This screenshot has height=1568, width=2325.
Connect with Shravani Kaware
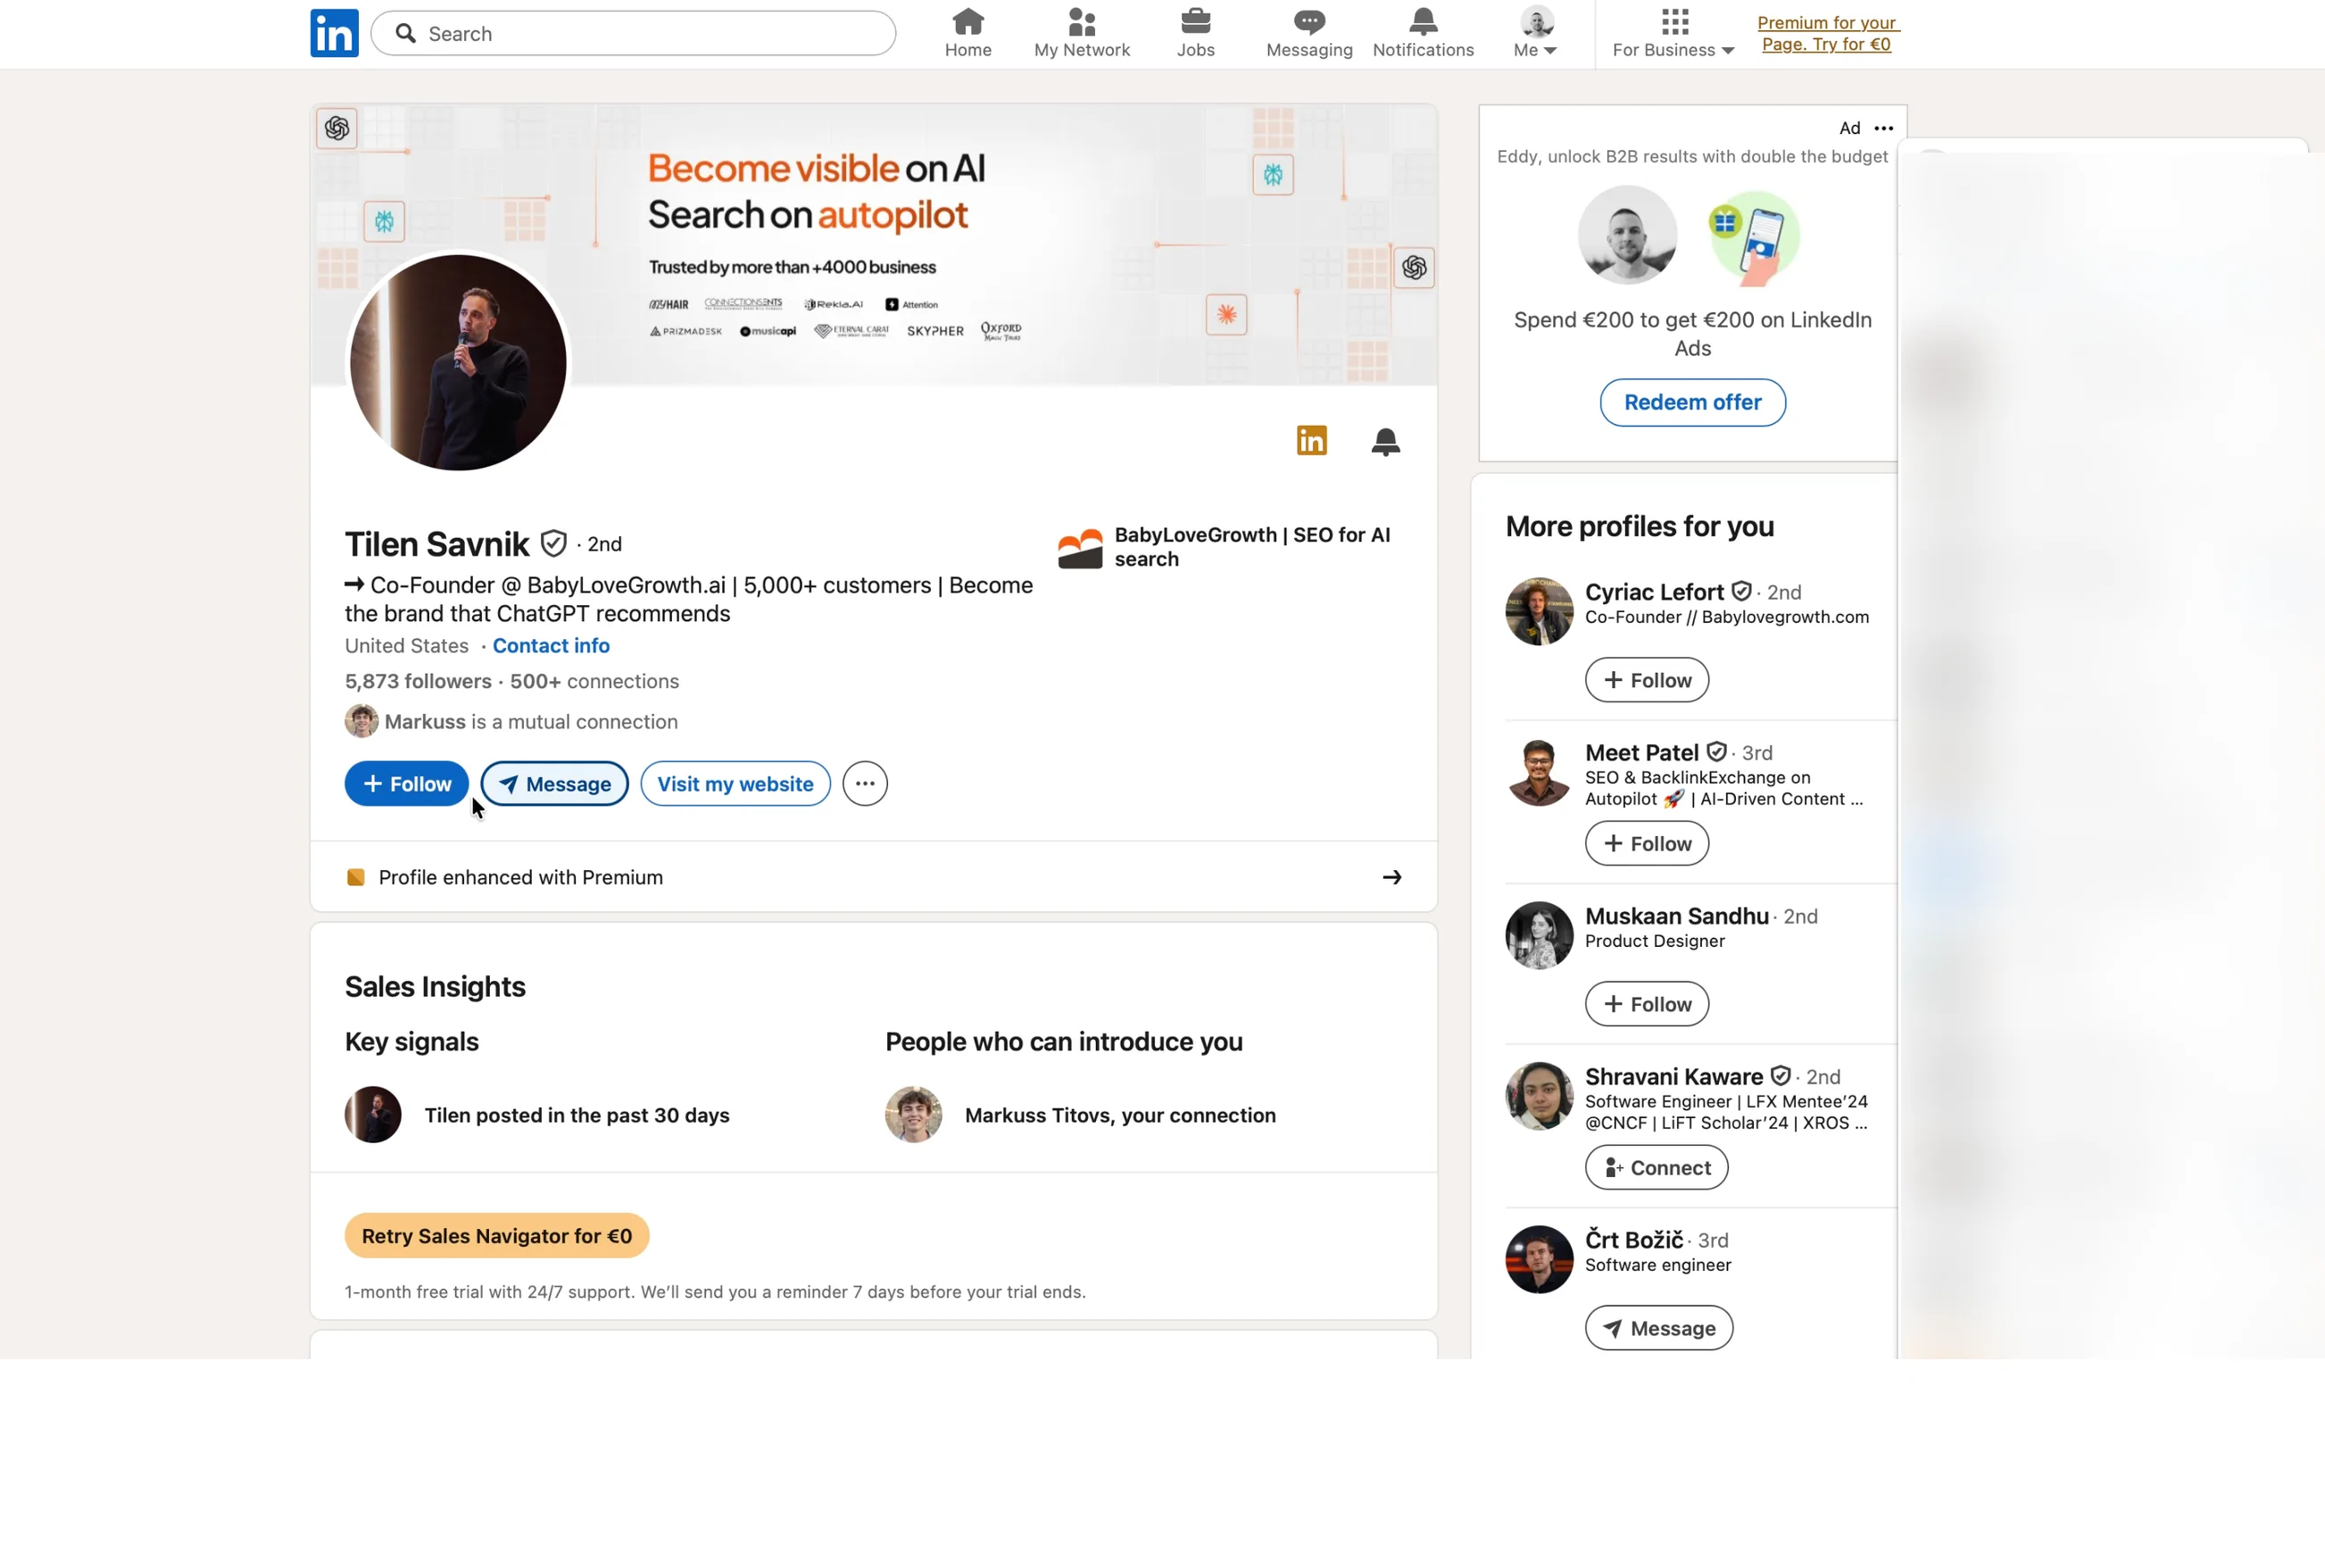coord(1656,1167)
